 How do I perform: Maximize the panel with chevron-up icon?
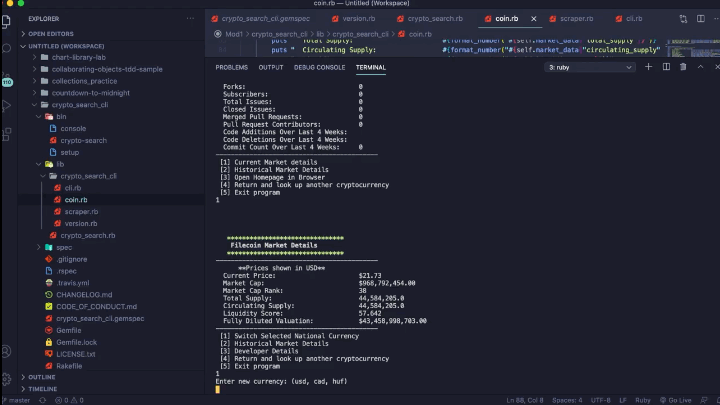(700, 67)
